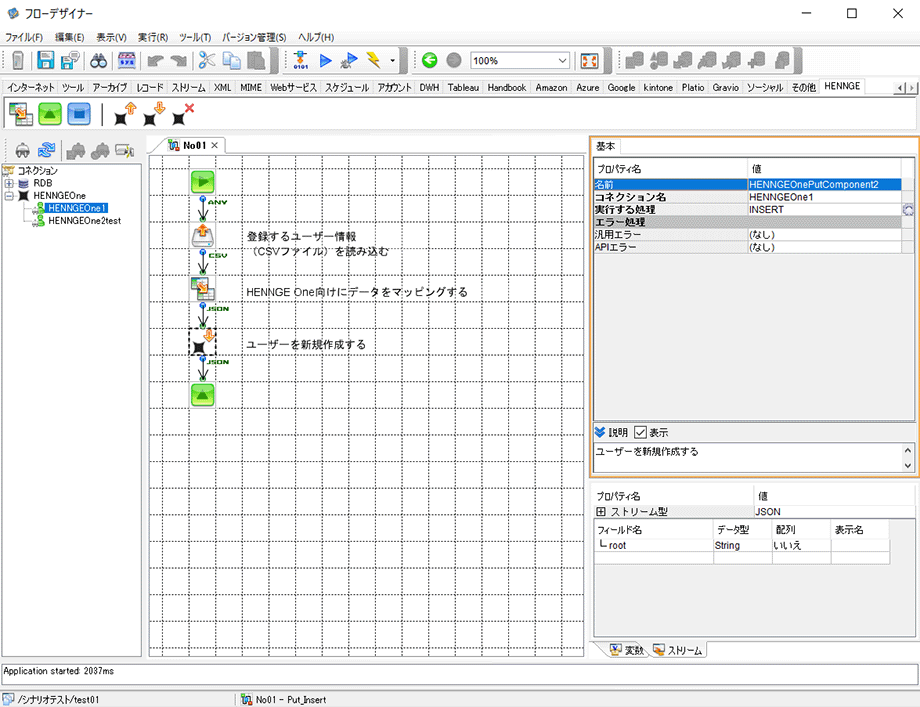Switch to the 変数 tab

(x=627, y=650)
